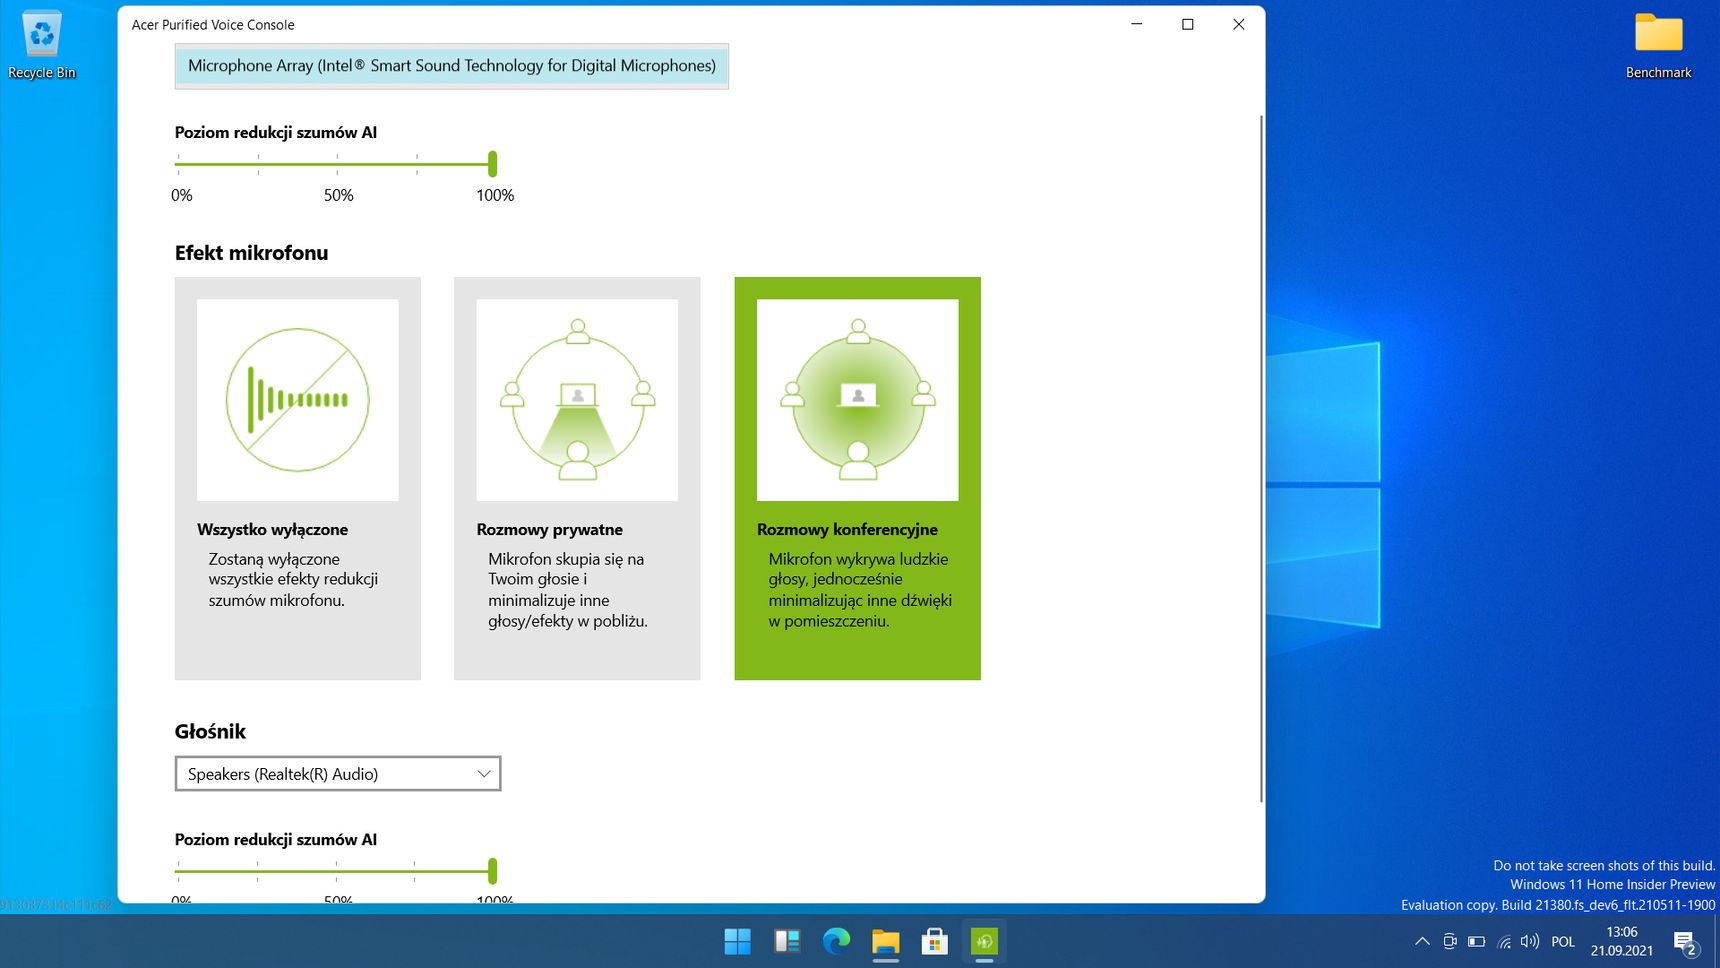Open the Speakers (Realtek(R) Audio) dropdown
1720x968 pixels.
338,774
